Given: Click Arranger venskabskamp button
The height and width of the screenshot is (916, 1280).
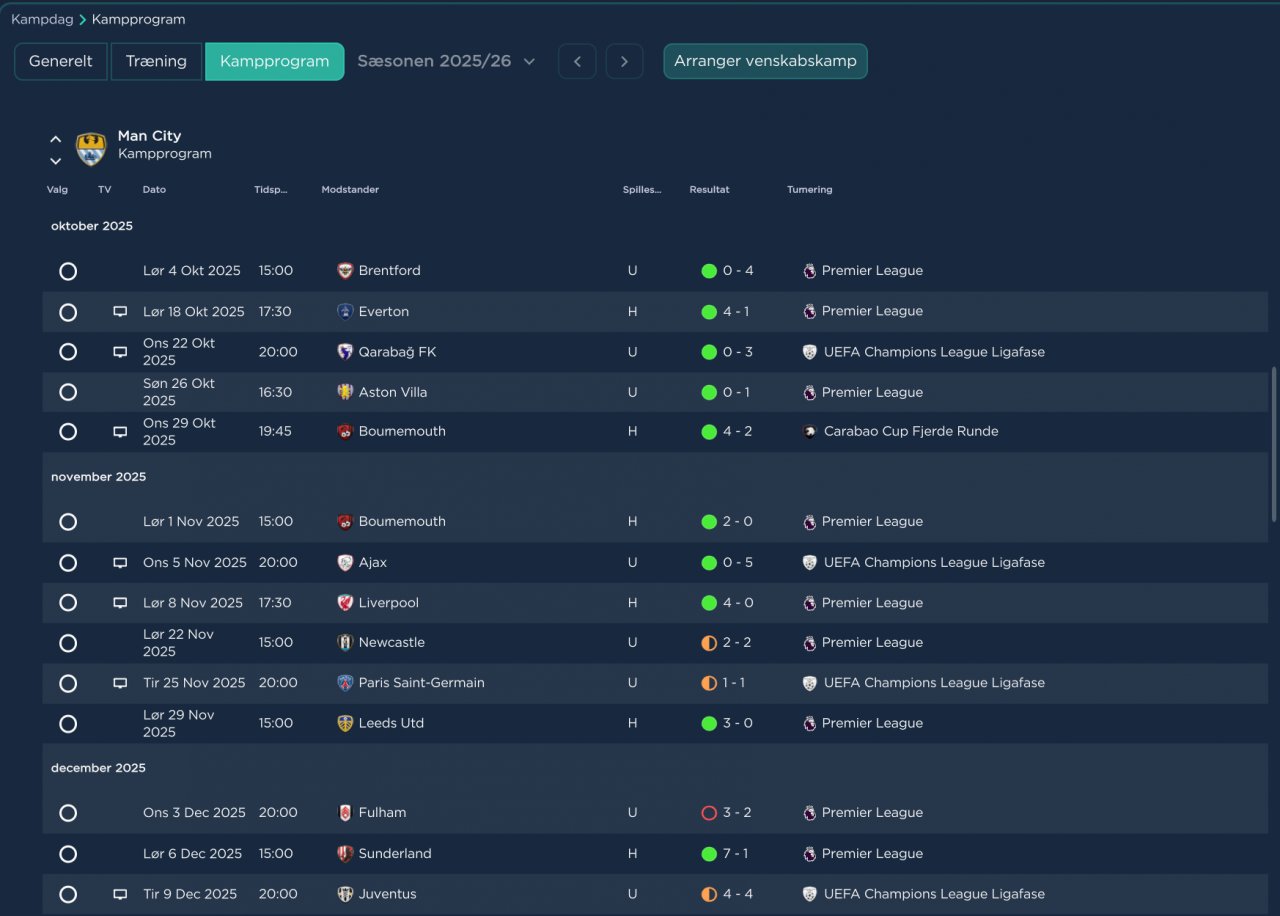Looking at the screenshot, I should (765, 61).
